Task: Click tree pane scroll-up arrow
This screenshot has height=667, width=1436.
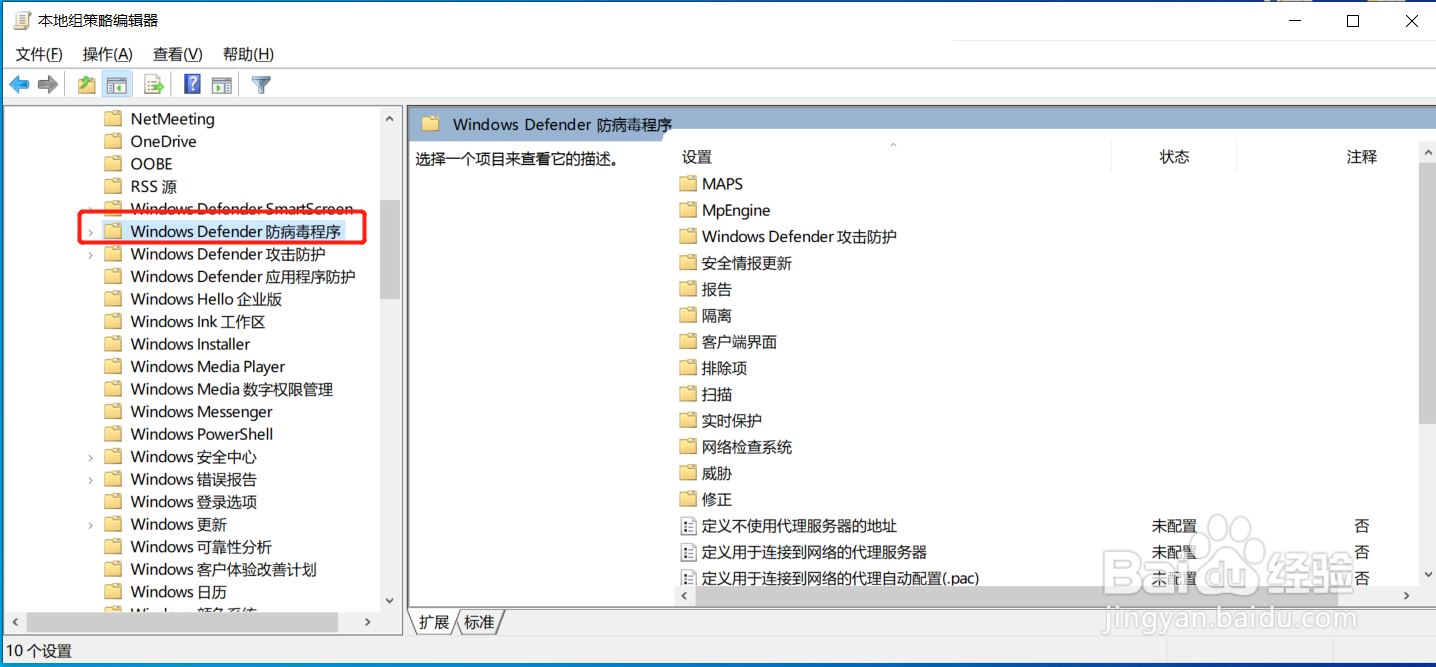Action: 390,118
